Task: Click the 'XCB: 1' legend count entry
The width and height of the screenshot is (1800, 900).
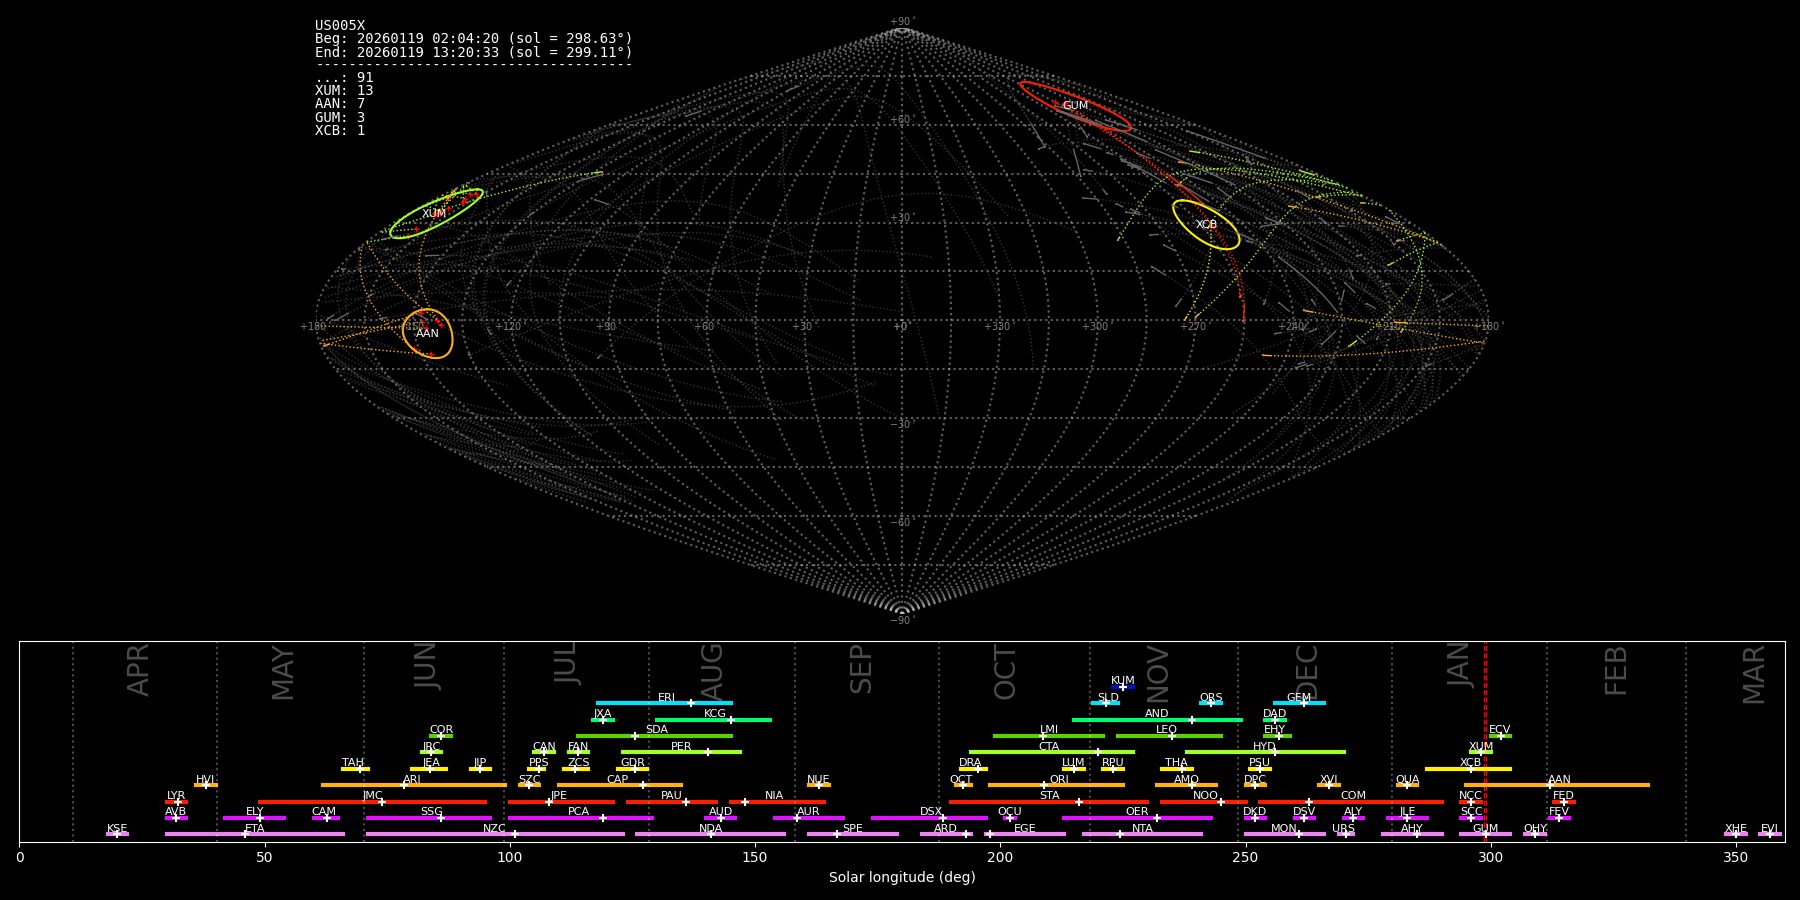Action: point(340,131)
